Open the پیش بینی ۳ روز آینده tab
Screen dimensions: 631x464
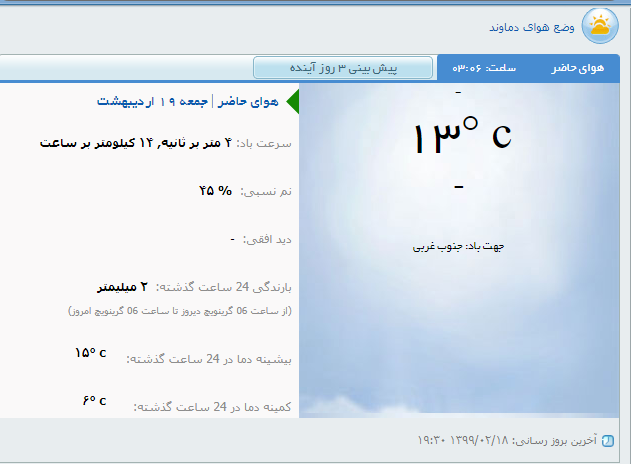point(343,68)
